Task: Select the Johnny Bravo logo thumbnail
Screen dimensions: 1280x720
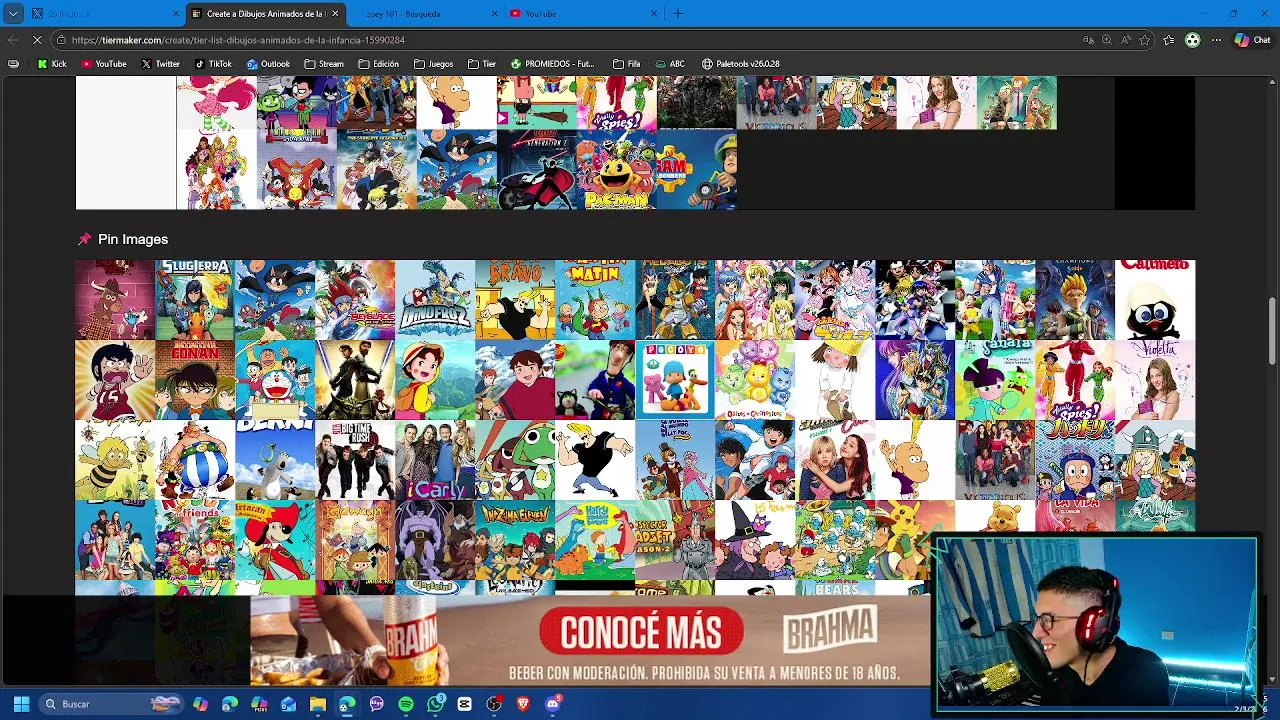Action: 515,300
